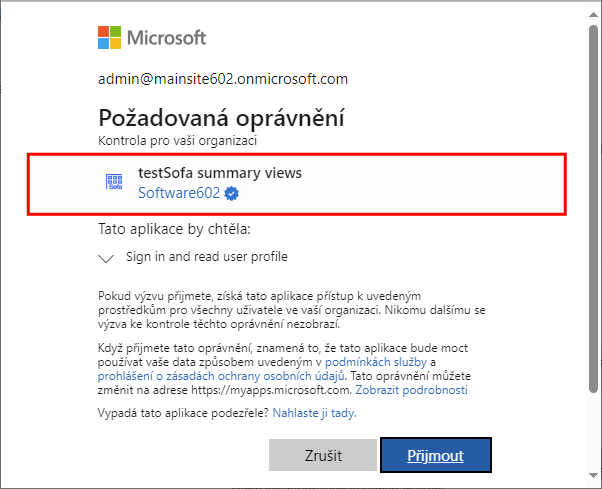Screen dimensions: 602x489
Task: Click the Nahlaste ji tady report link
Action: point(314,413)
